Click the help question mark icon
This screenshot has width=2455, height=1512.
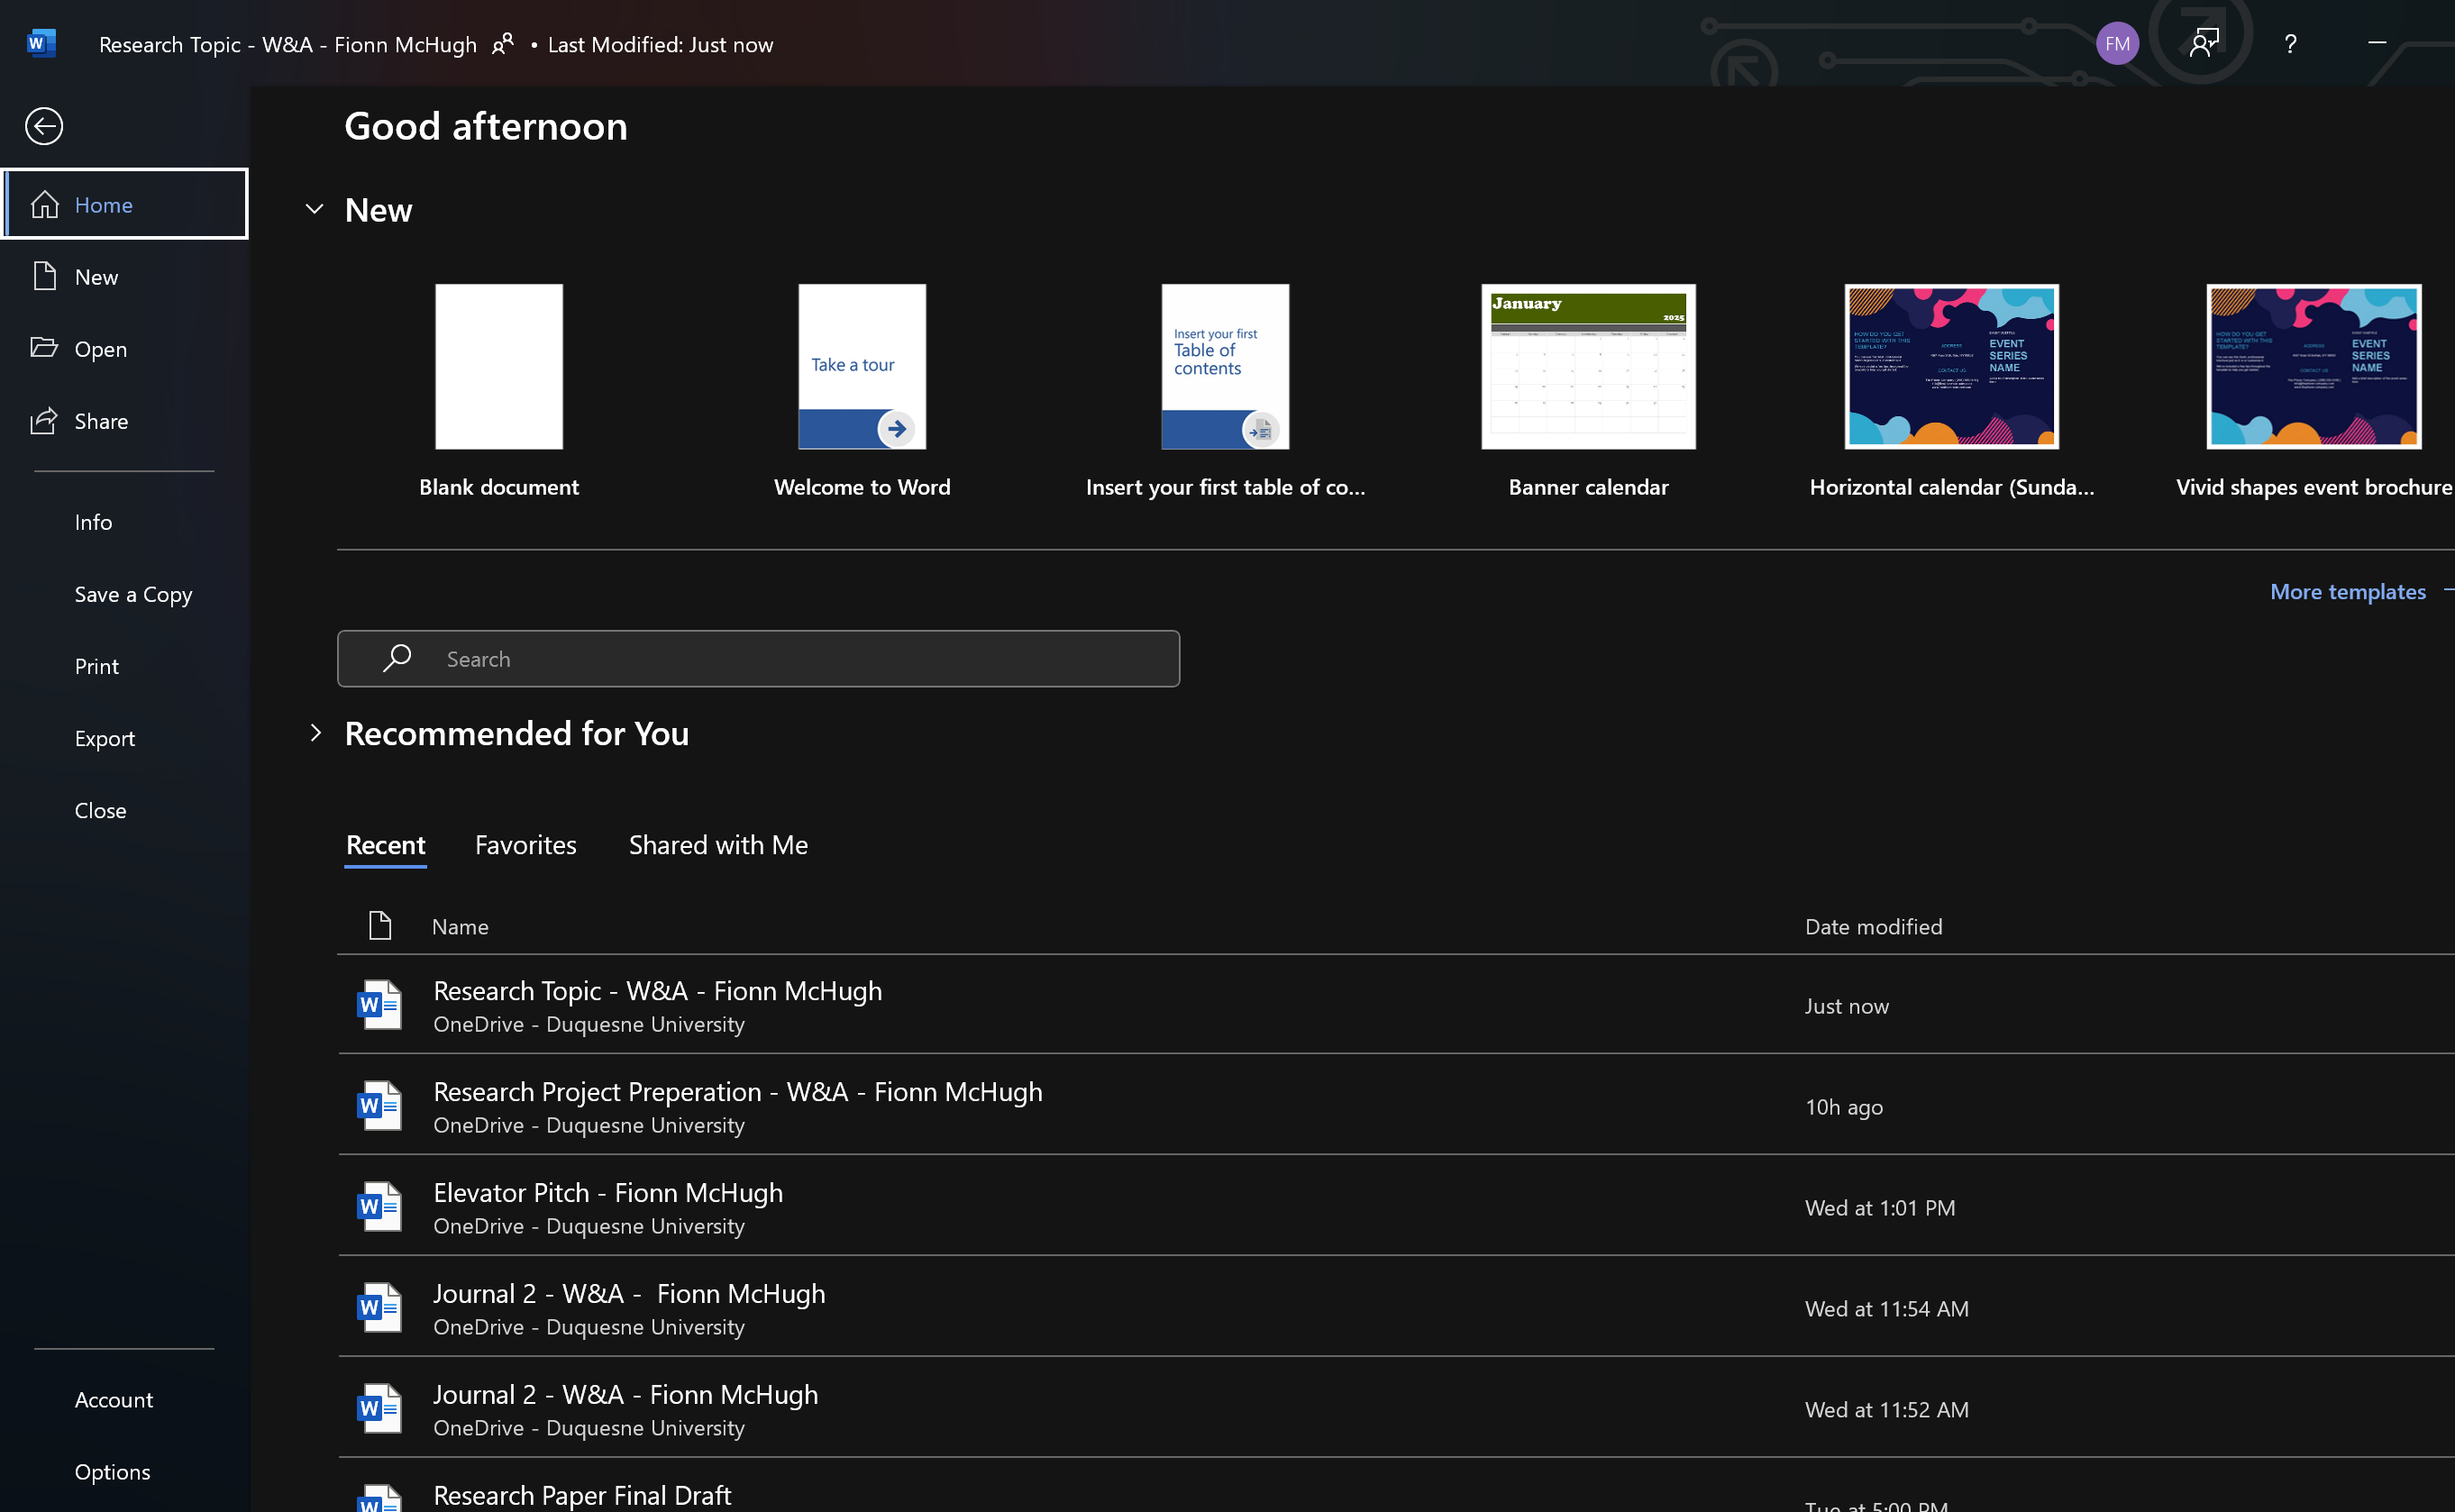(x=2290, y=44)
